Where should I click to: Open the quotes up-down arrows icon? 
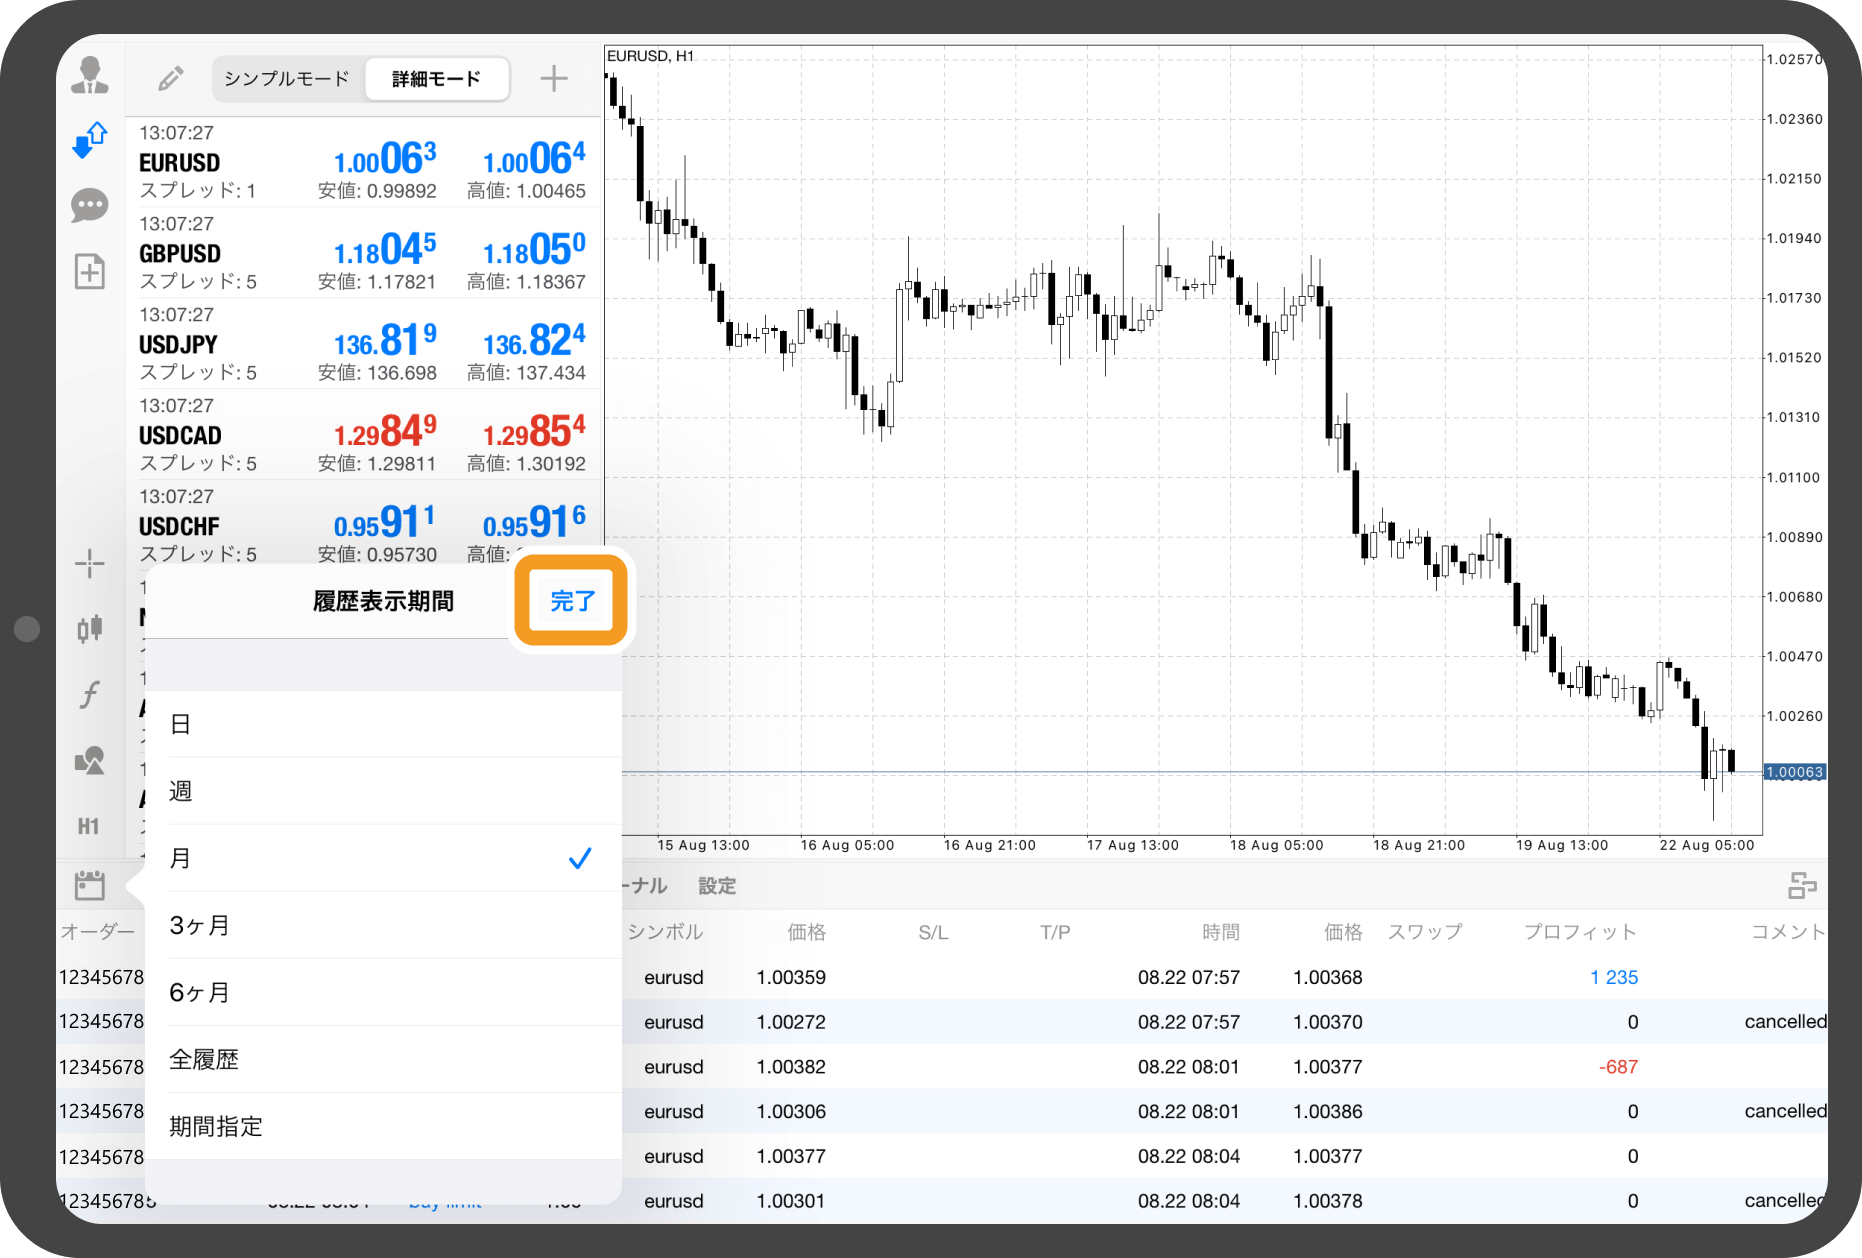tap(90, 140)
